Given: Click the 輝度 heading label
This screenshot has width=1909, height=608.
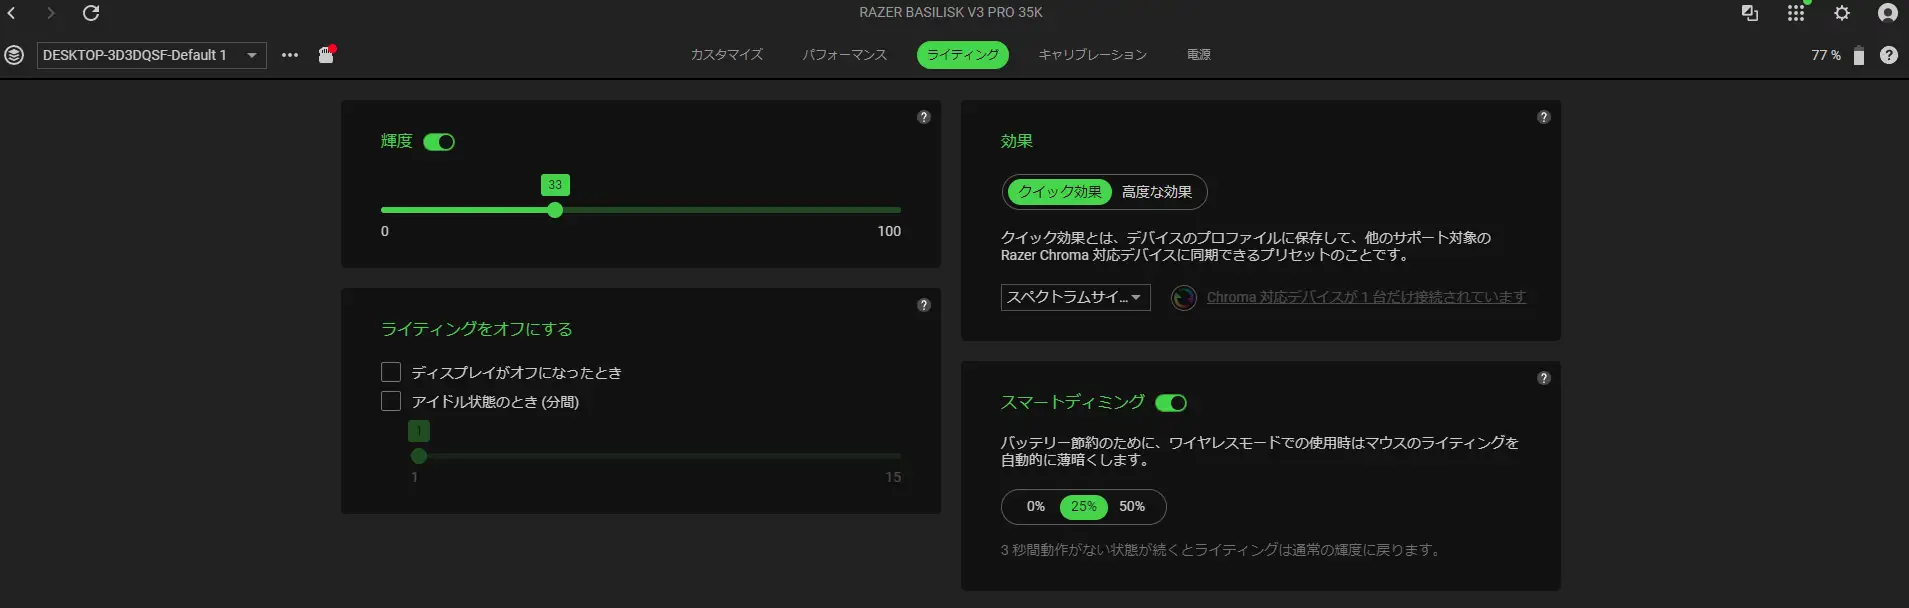Looking at the screenshot, I should coord(397,142).
